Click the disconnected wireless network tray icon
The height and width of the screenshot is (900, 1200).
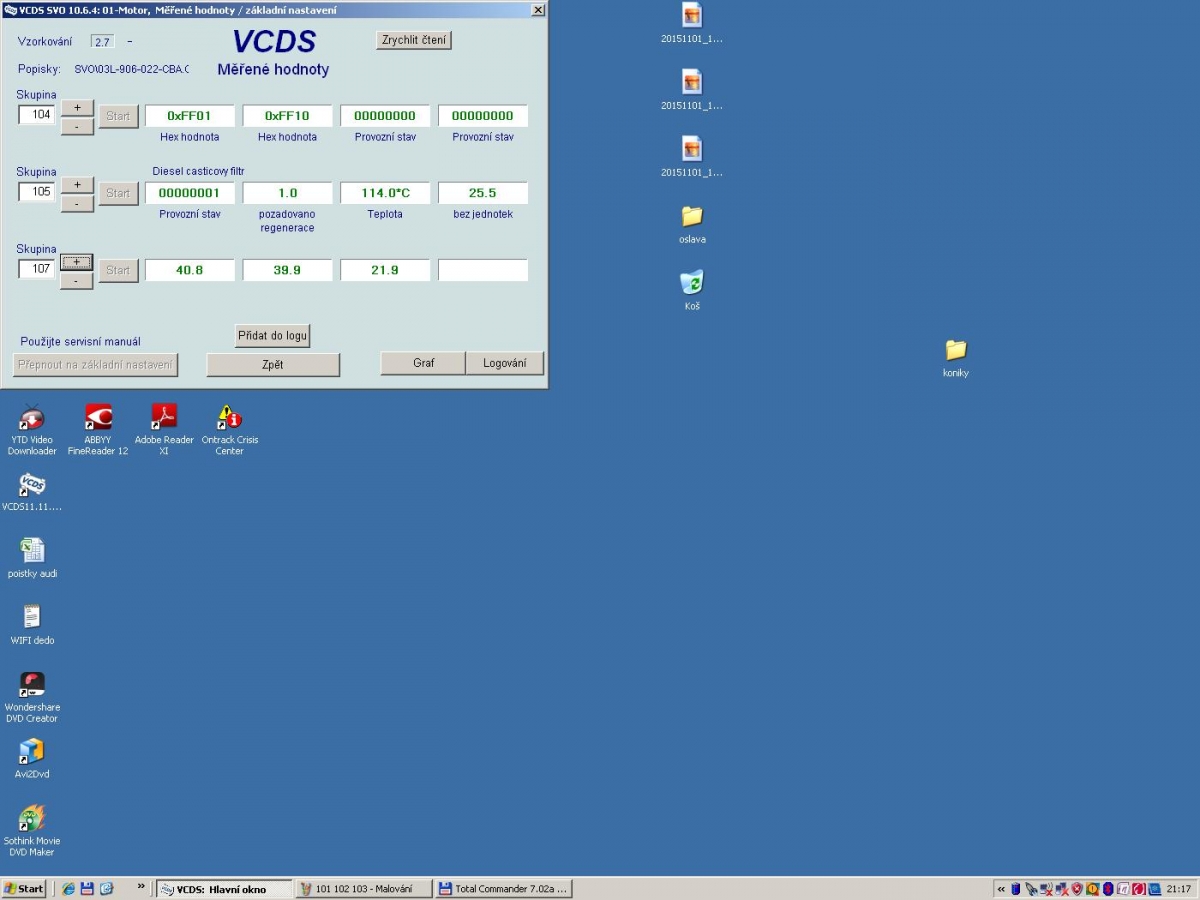[1046, 888]
